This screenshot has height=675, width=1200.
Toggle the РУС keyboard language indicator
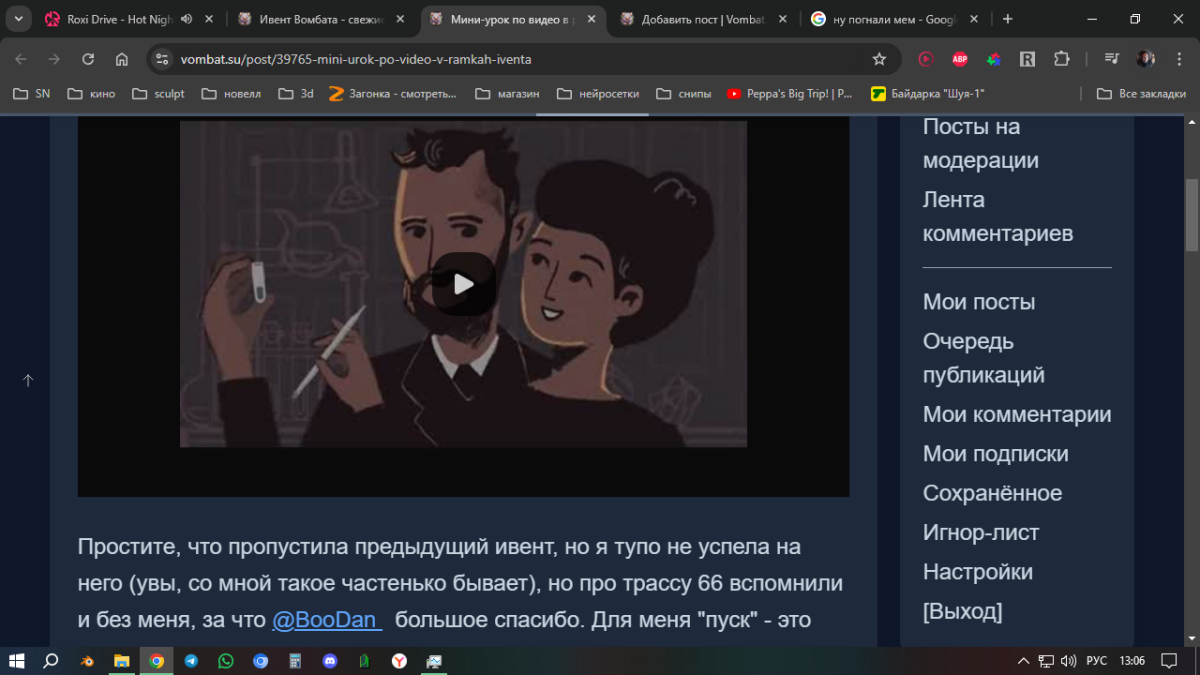pyautogui.click(x=1096, y=661)
